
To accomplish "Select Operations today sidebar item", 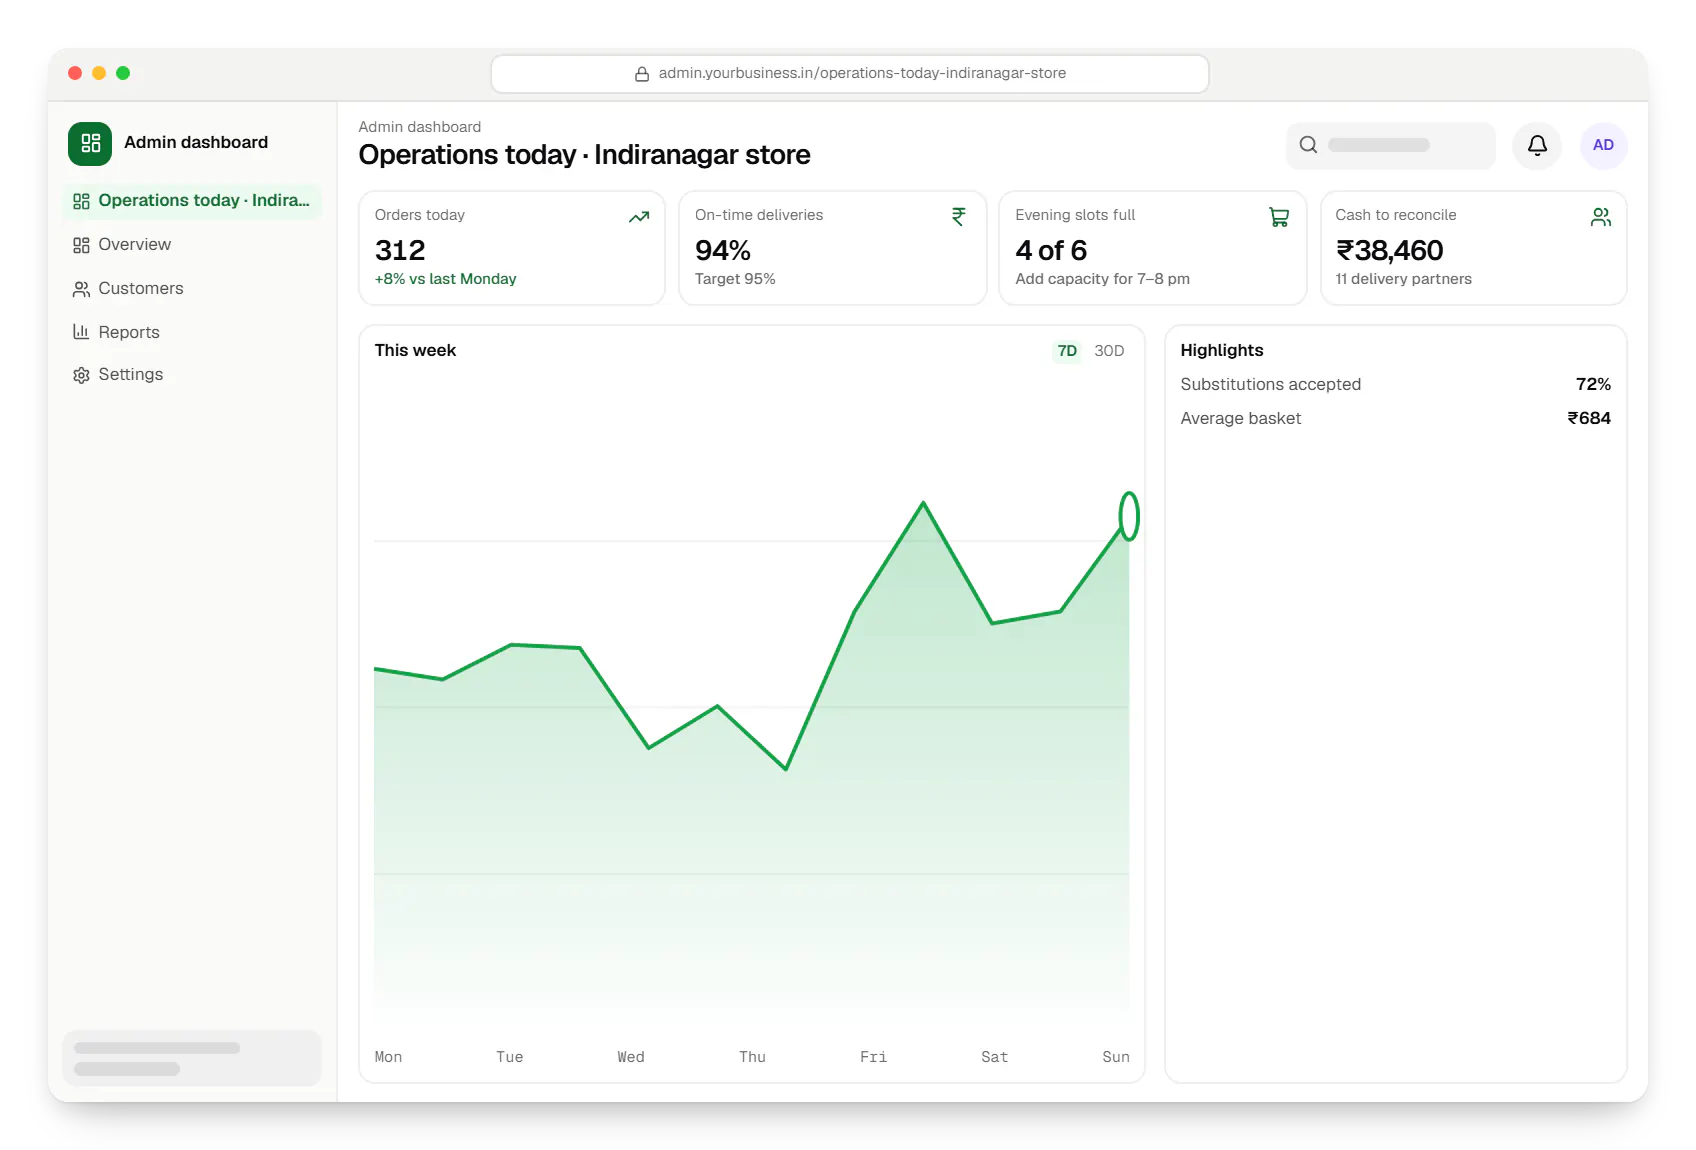I will (x=192, y=201).
